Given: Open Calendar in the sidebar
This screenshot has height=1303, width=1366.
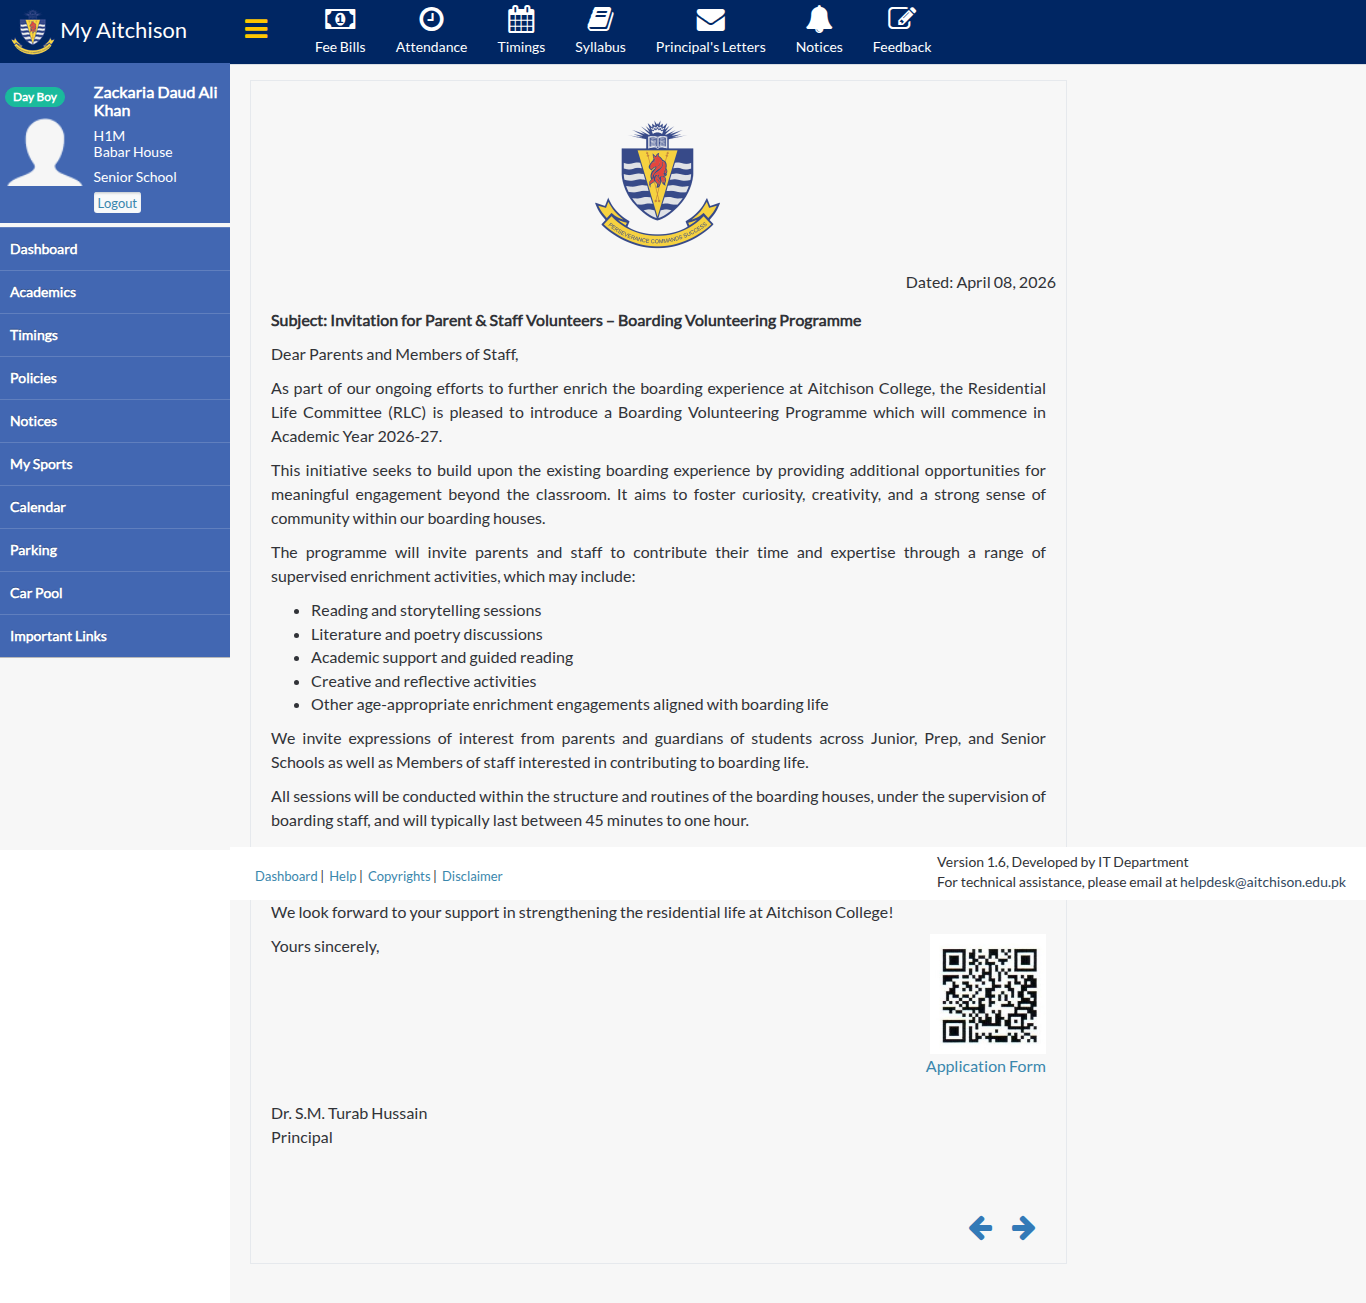Looking at the screenshot, I should click(115, 507).
